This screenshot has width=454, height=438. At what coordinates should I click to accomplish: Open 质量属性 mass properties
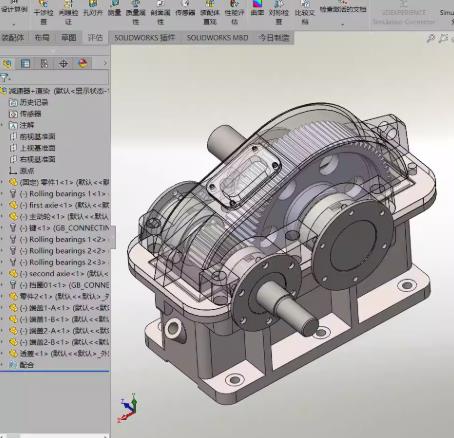136,13
